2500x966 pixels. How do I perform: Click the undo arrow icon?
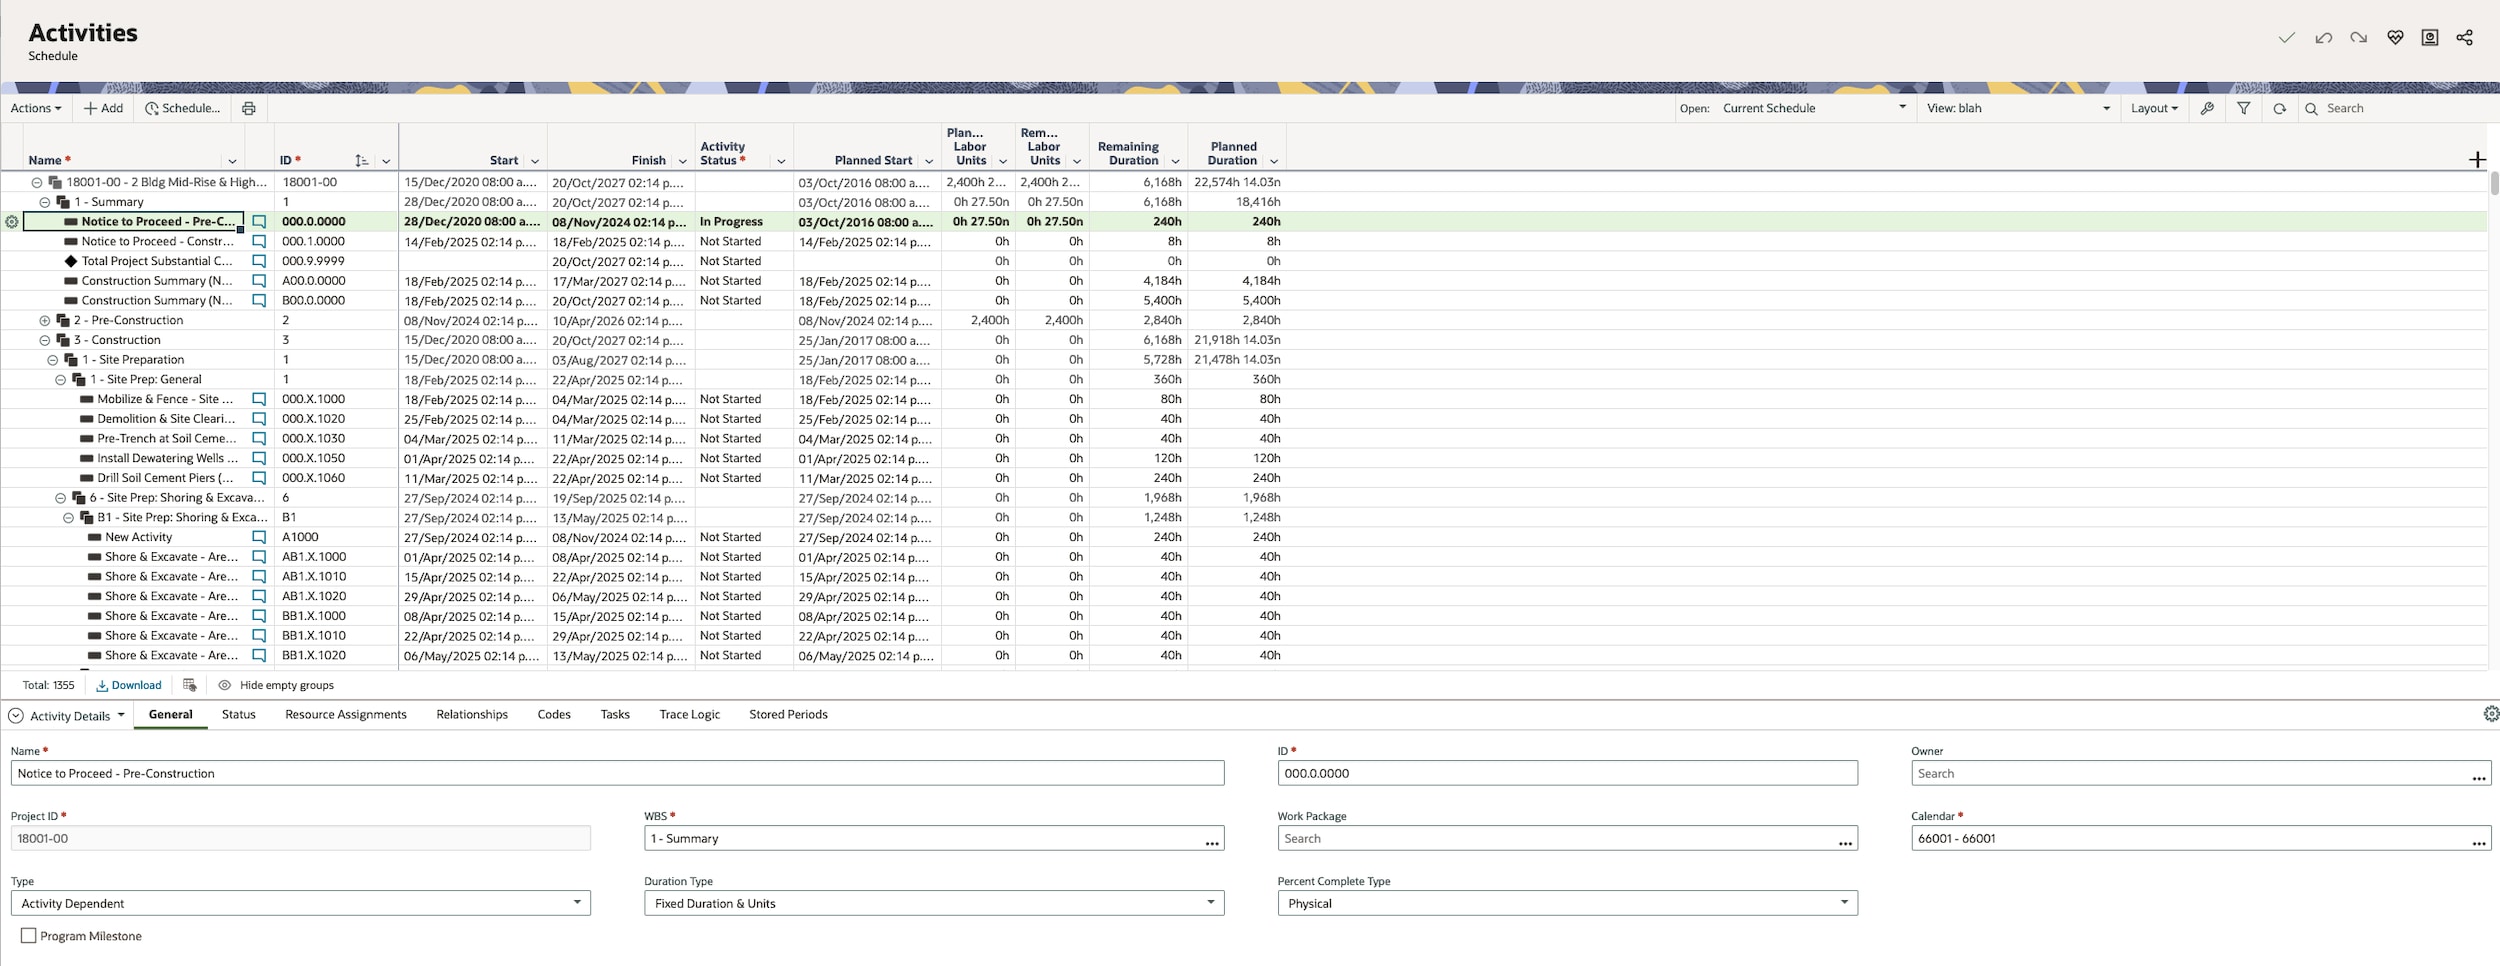pos(2323,38)
